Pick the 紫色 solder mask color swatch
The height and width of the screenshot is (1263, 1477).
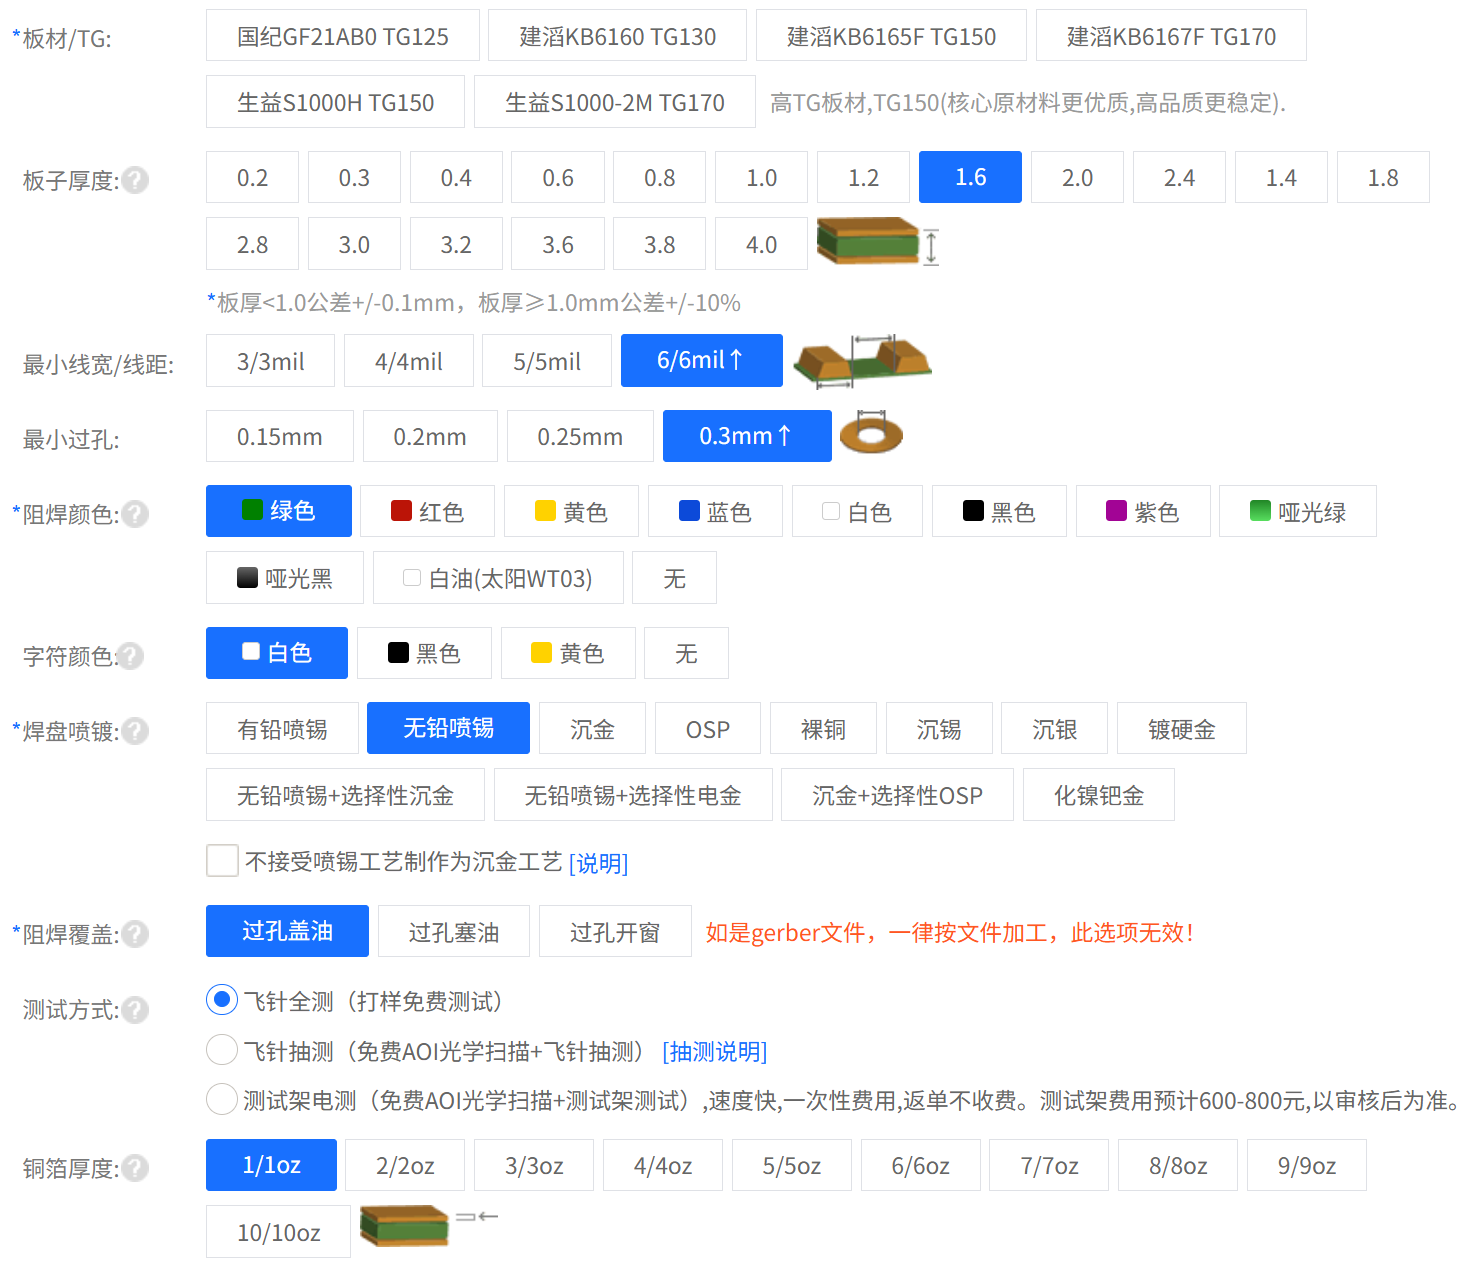tap(1143, 511)
